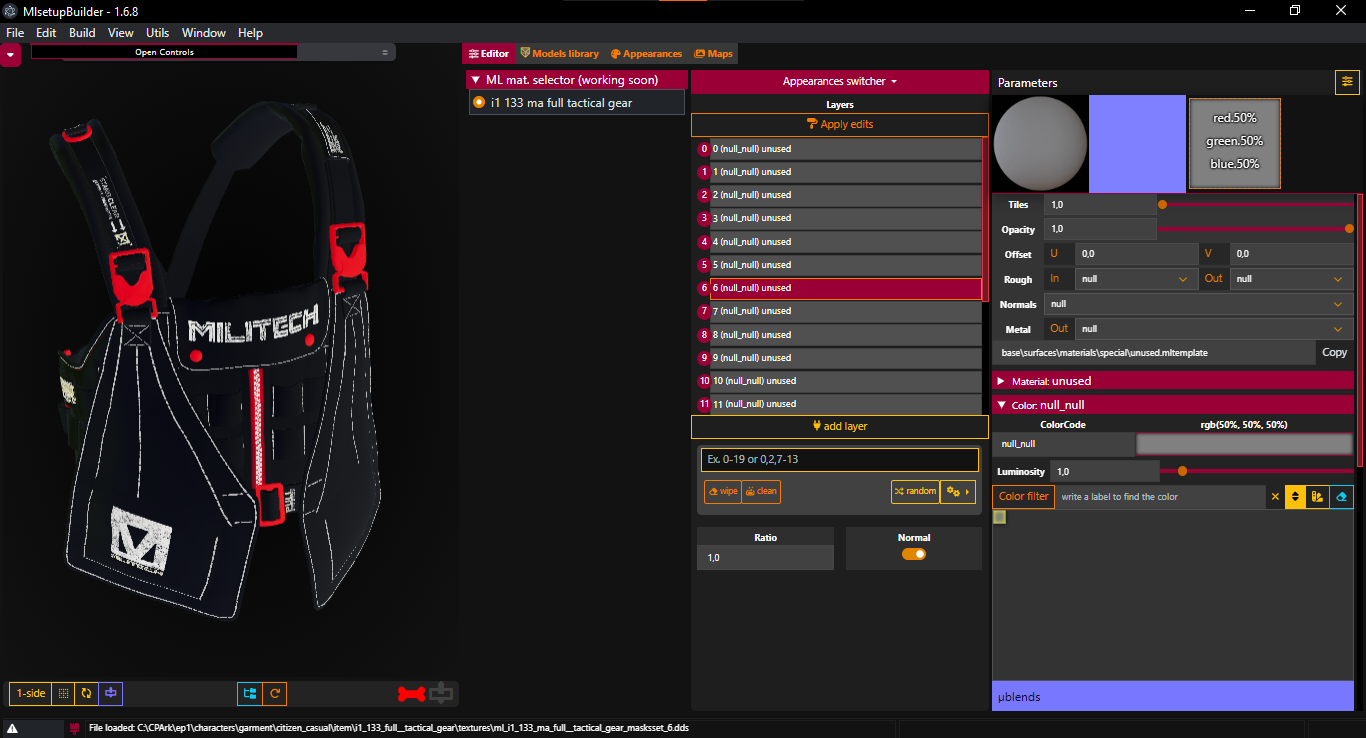Click the add layer button
This screenshot has width=1366, height=738.
coord(840,426)
